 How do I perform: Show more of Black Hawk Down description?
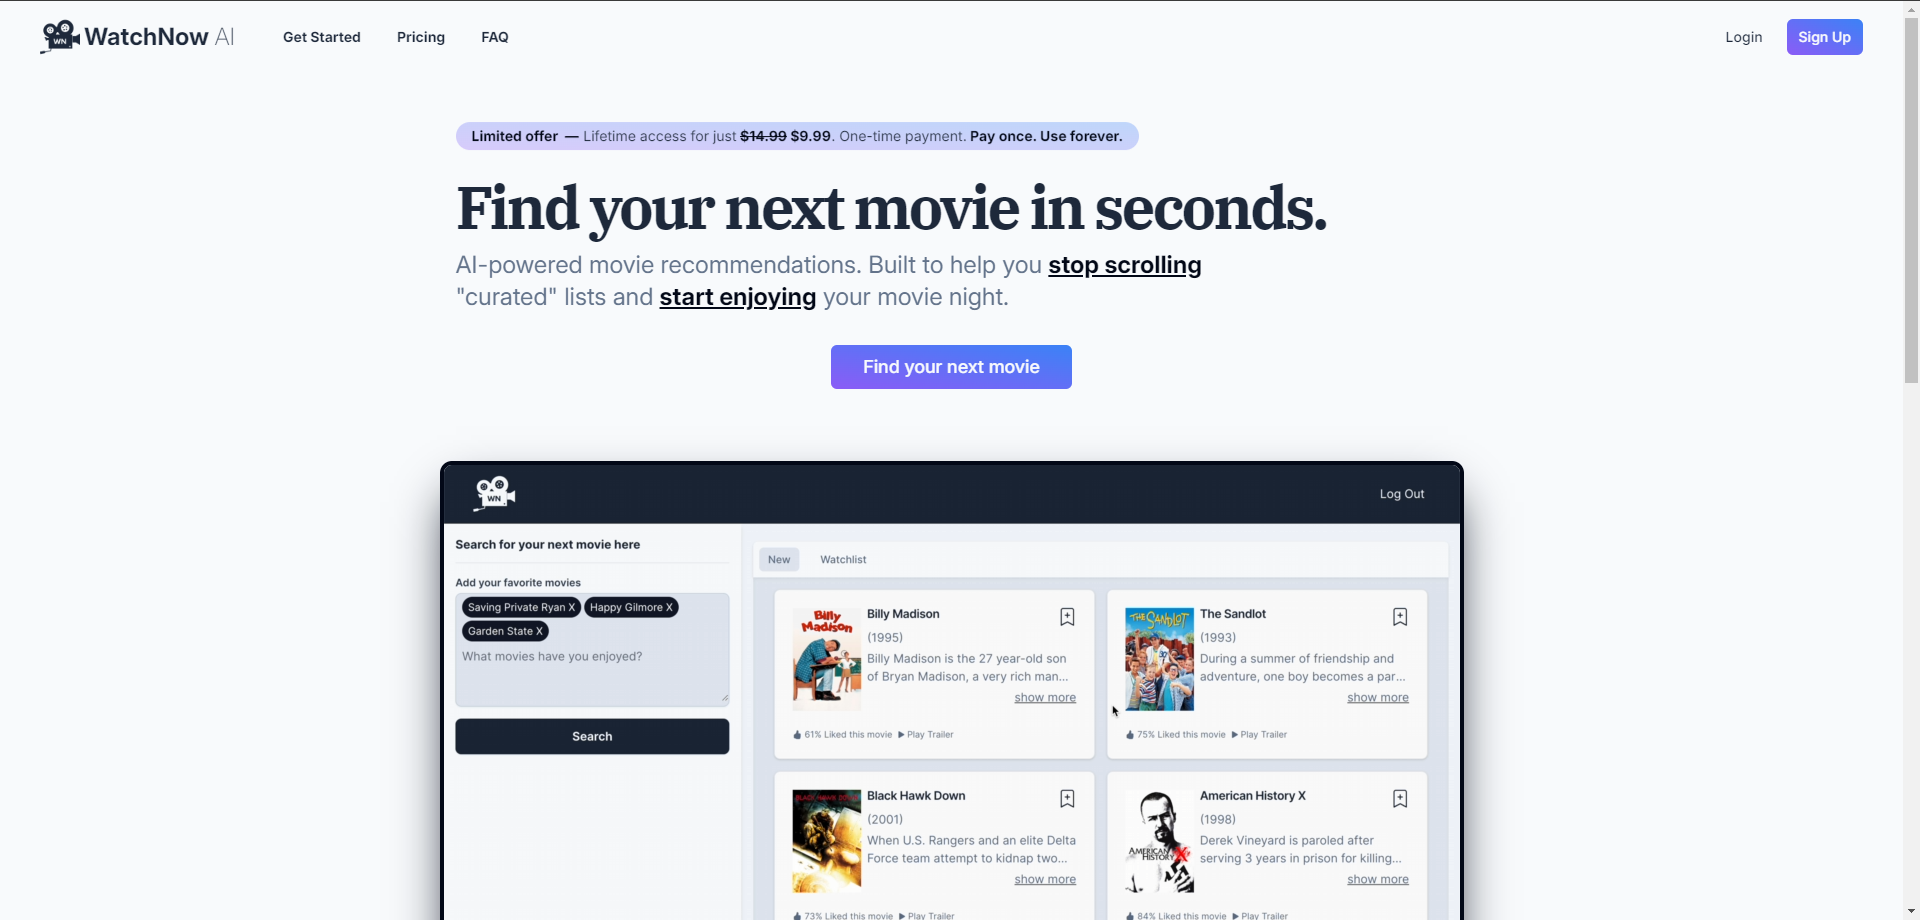pyautogui.click(x=1045, y=880)
